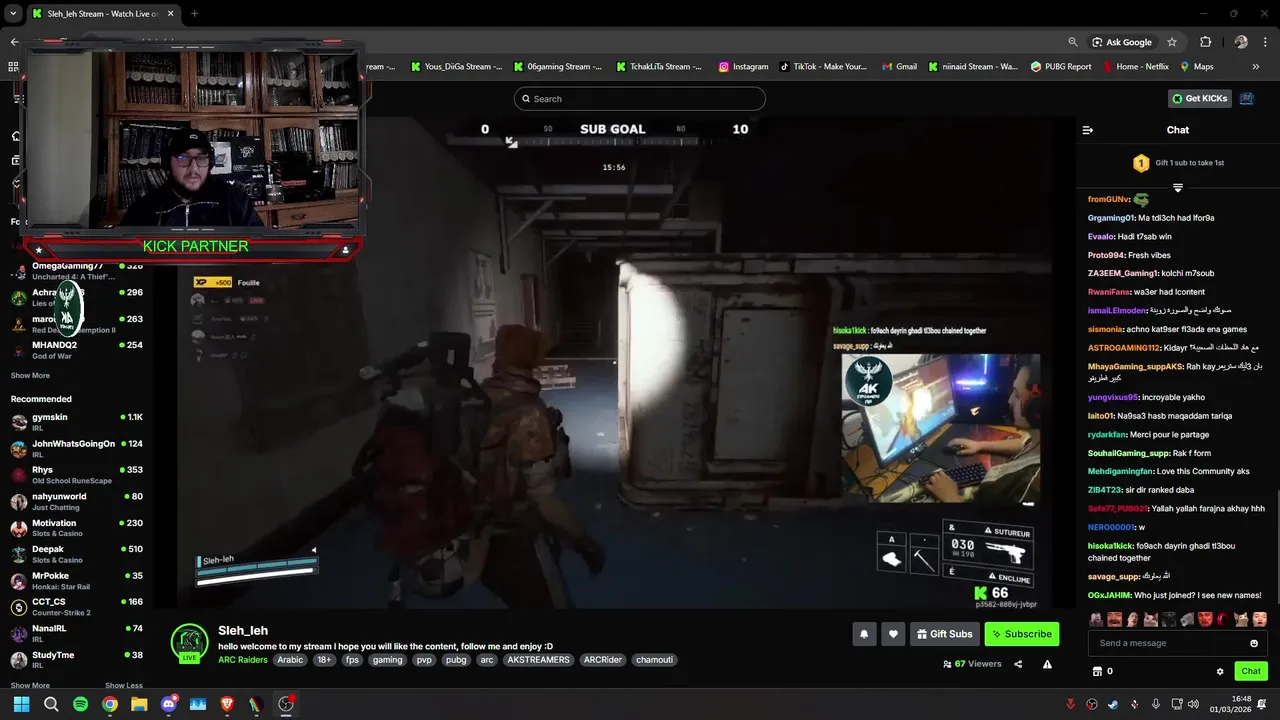Viewport: 1280px width, 720px height.
Task: Open the share stream icon
Action: point(1018,664)
